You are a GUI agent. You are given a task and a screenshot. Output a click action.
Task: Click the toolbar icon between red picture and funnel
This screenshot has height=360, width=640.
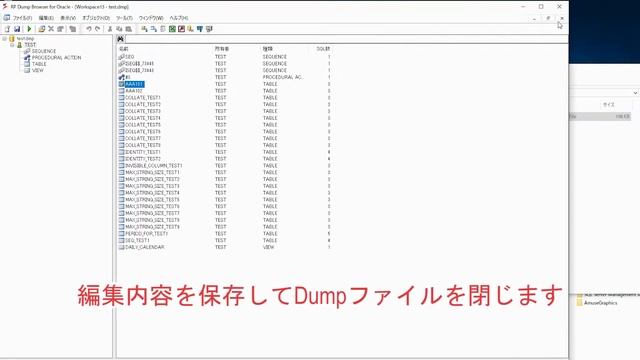coord(190,29)
